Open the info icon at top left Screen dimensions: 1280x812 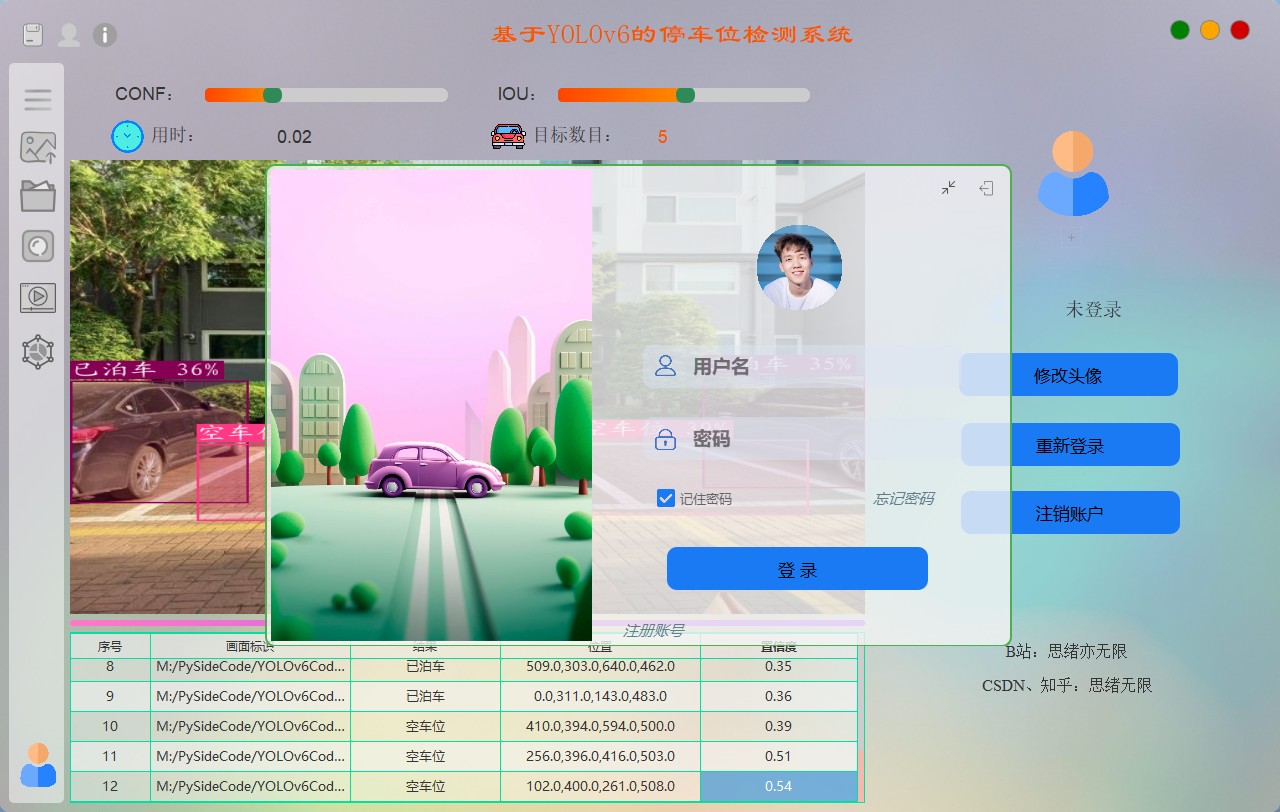pos(105,35)
